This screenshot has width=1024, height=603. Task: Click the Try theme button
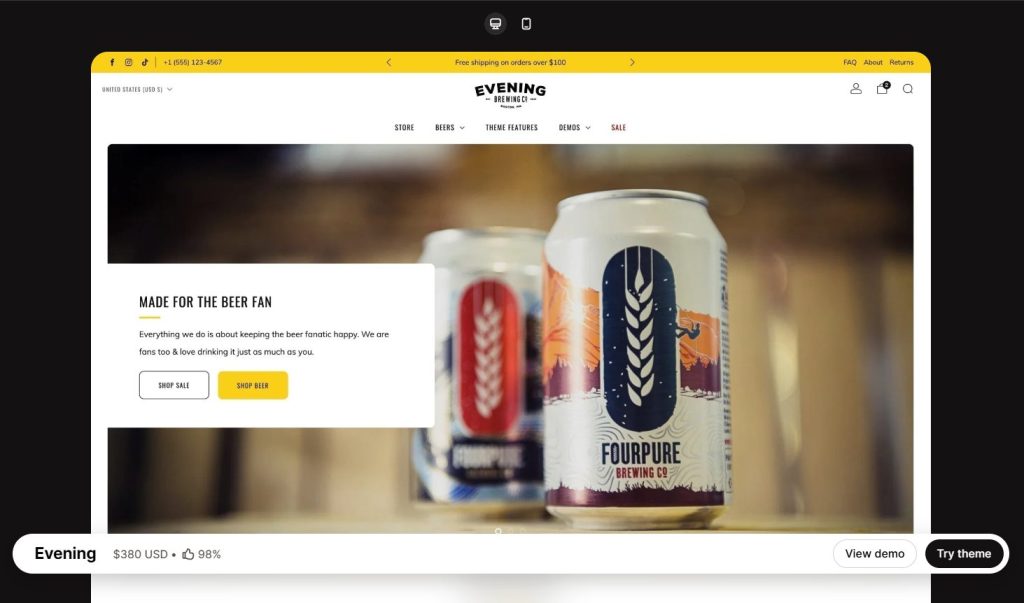click(964, 554)
